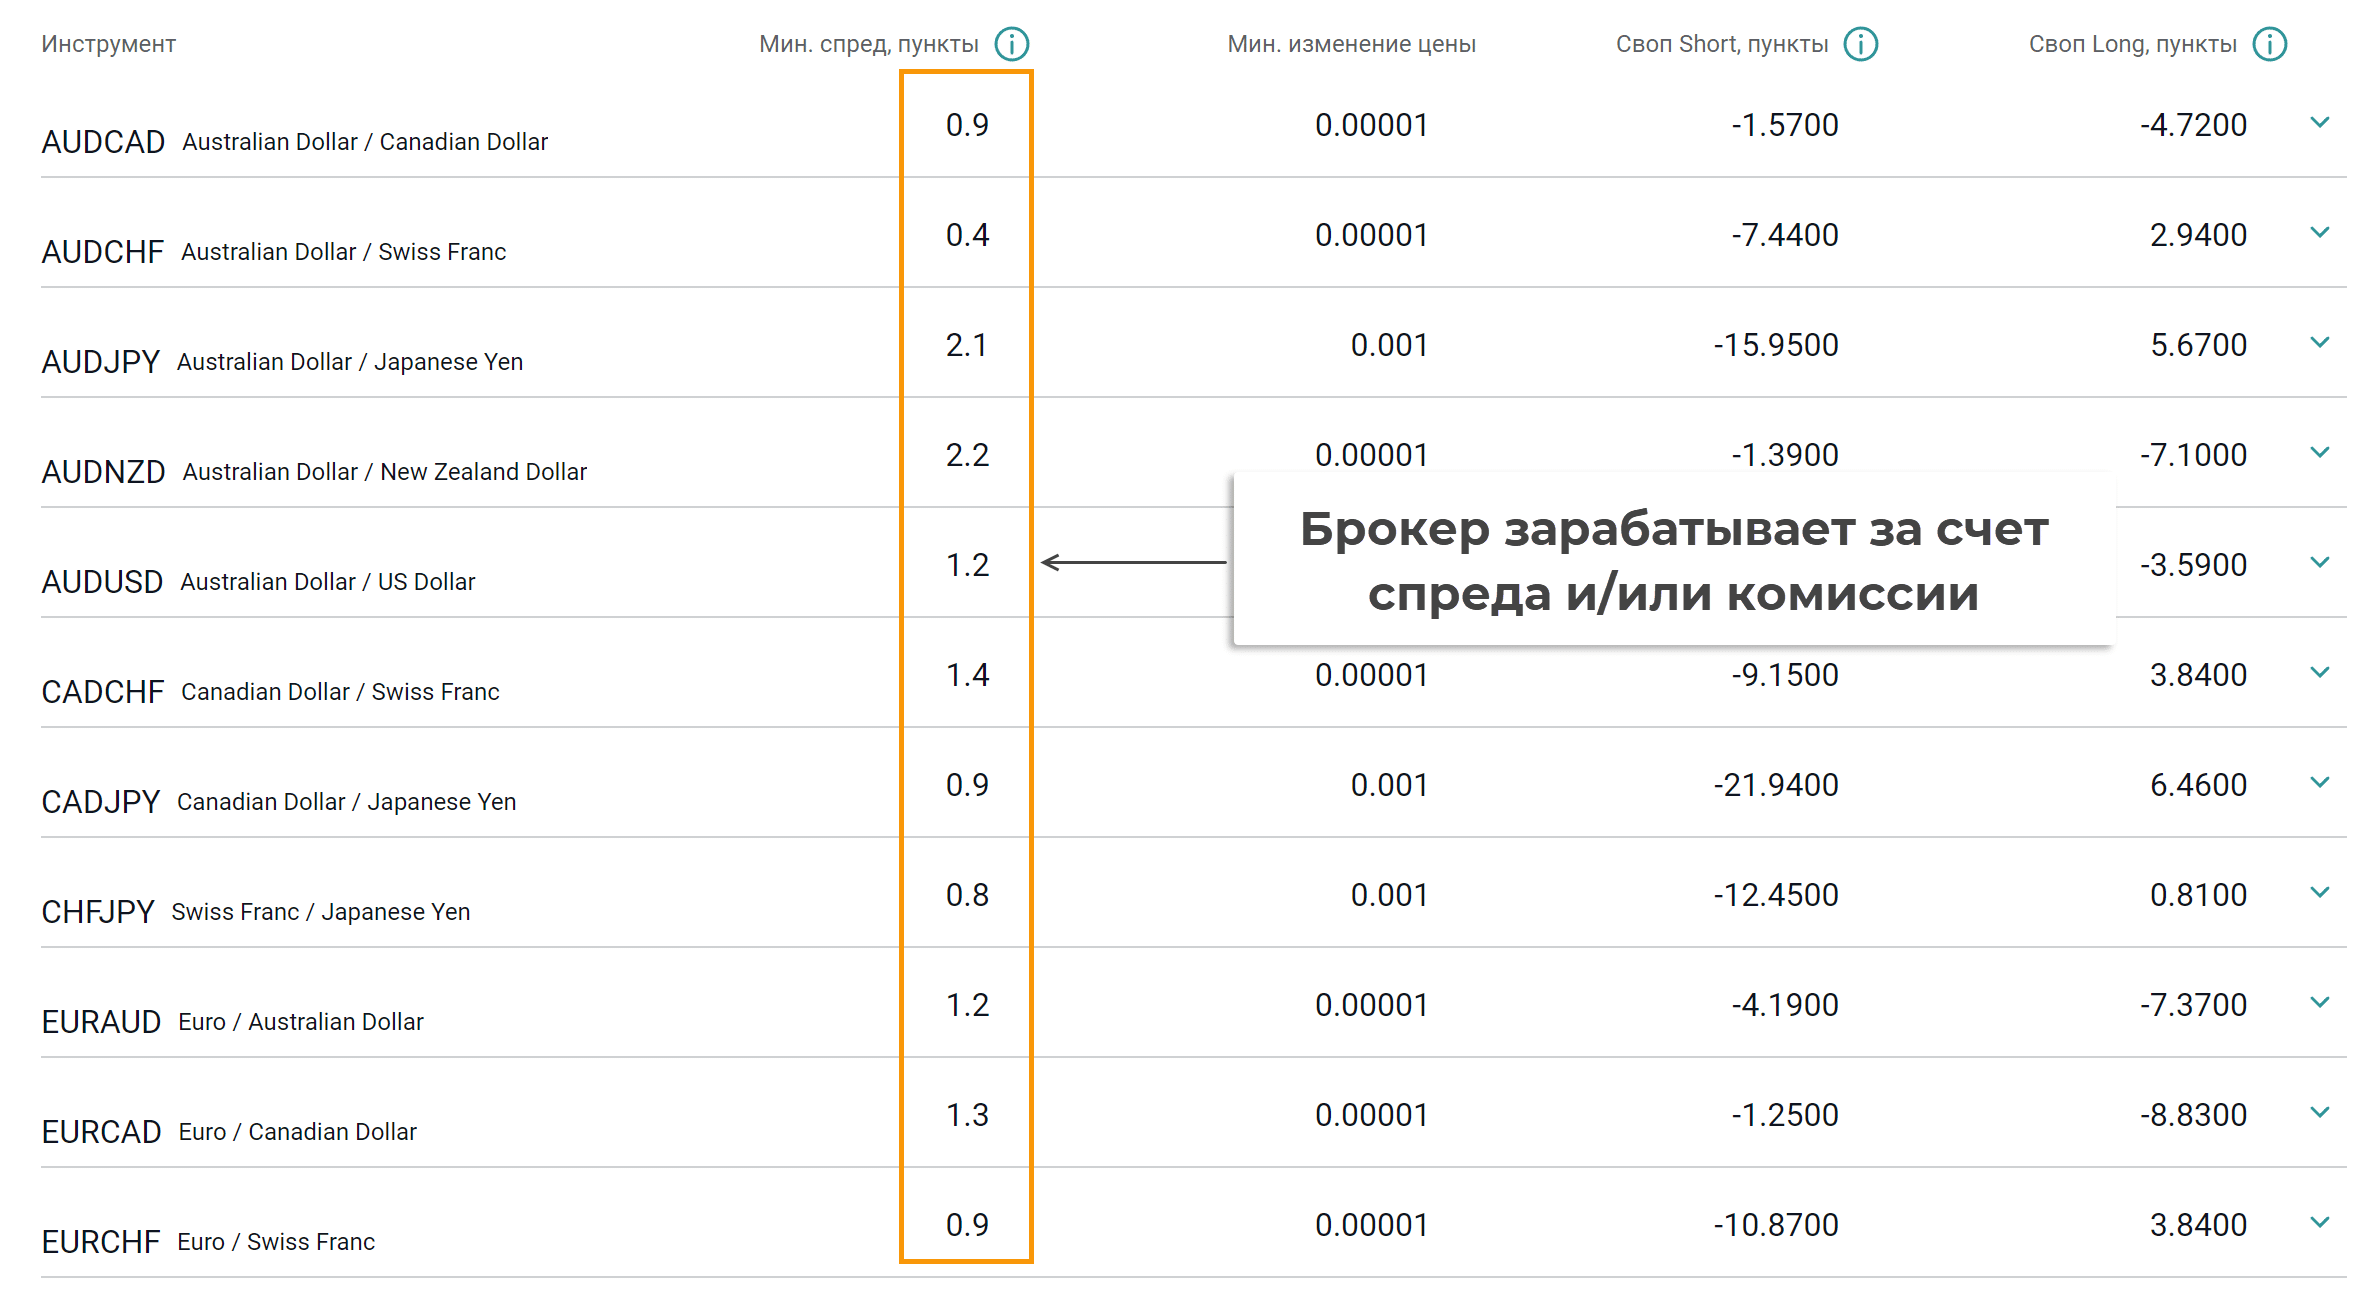Expand the EURAUD row chevron
The image size is (2378, 1291).
click(2320, 1003)
